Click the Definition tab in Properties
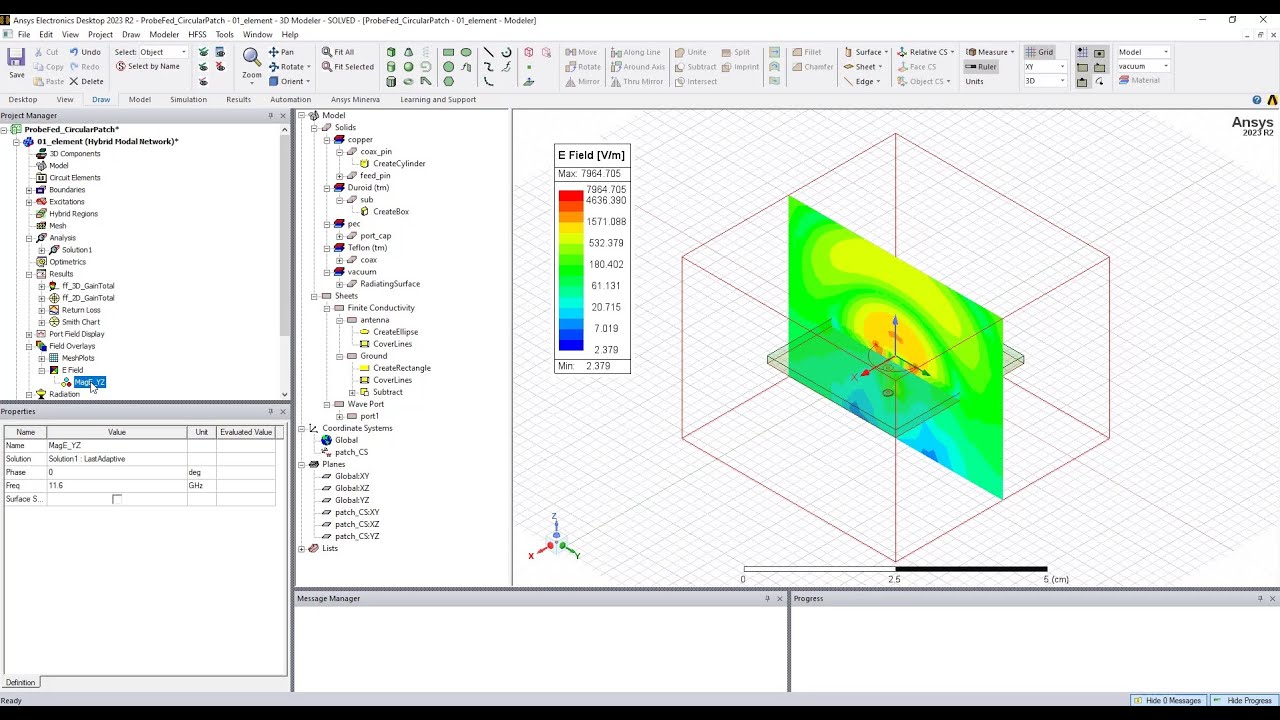 pos(20,682)
